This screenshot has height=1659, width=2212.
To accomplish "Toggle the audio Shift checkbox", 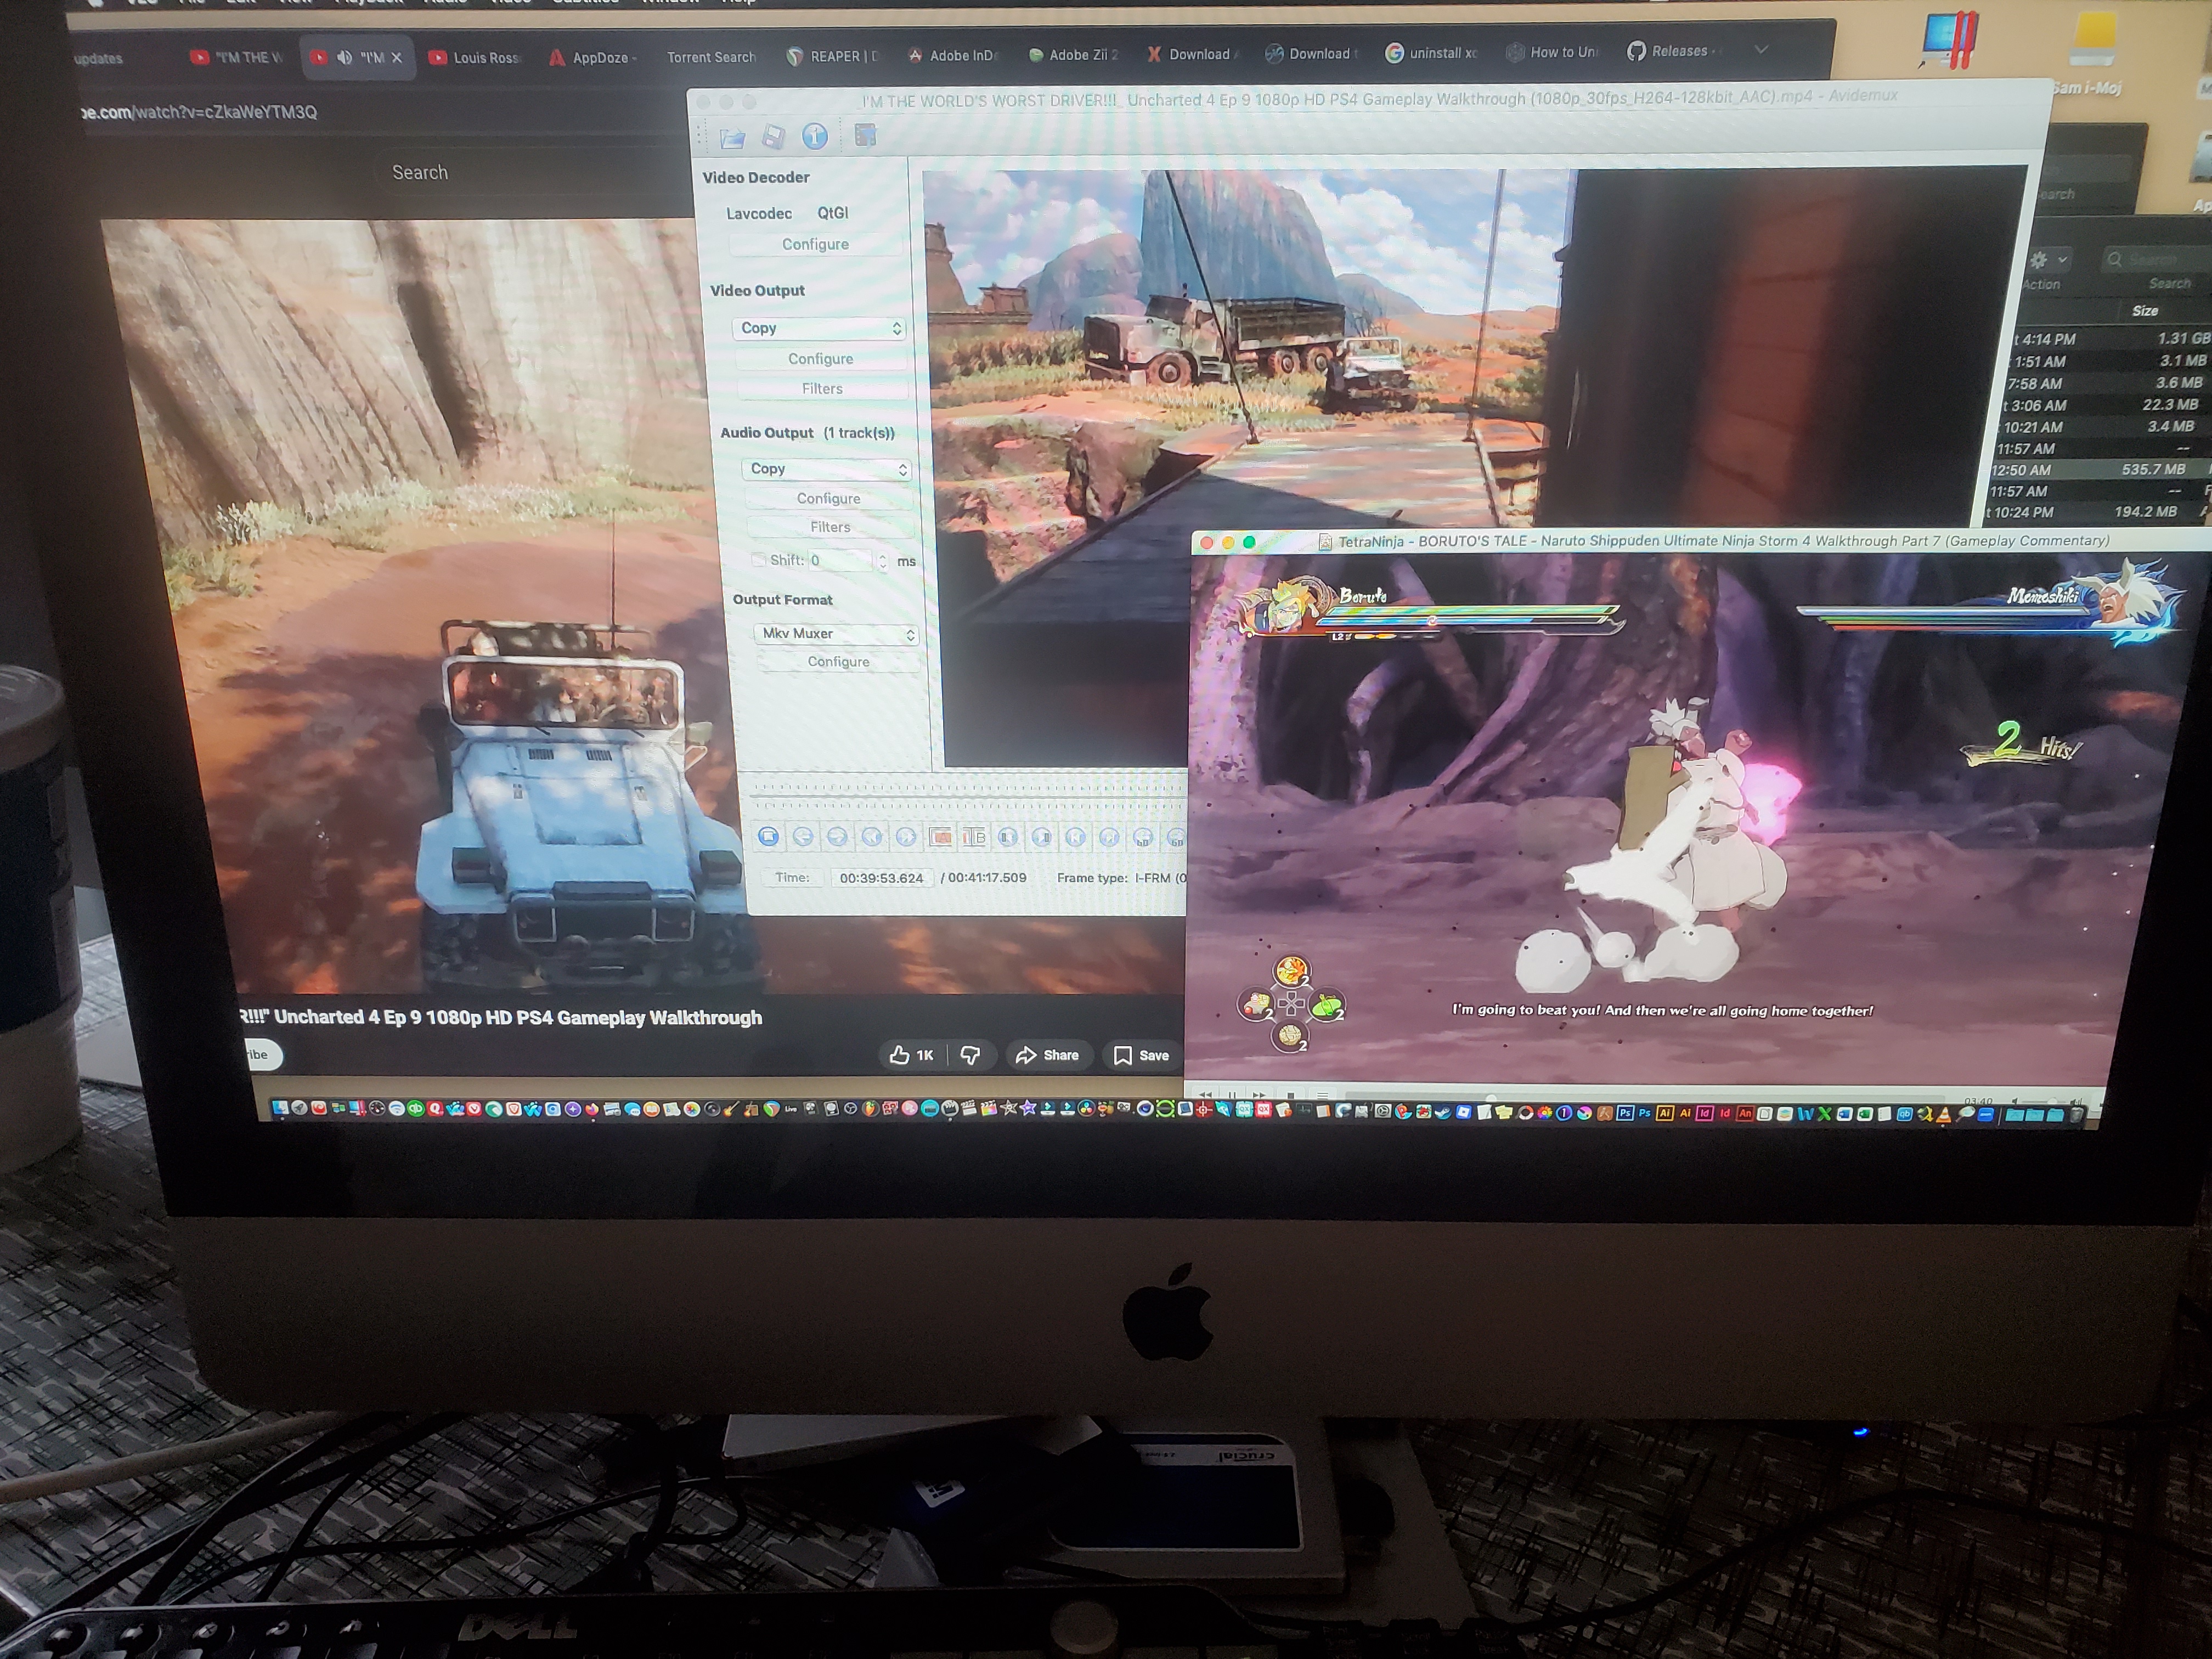I will [x=759, y=560].
